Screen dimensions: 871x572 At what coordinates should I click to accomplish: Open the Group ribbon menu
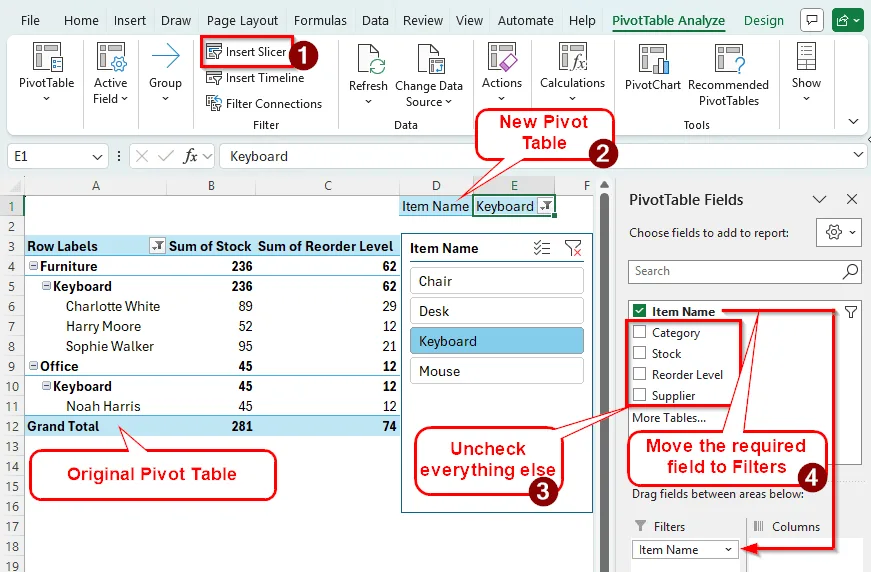(x=166, y=72)
